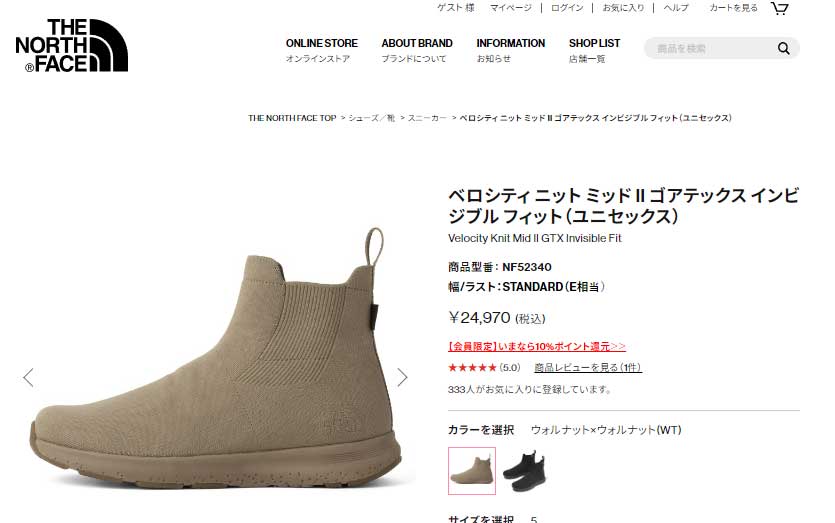835x523 pixels.
Task: Select the walnut color boot swatch
Action: (x=472, y=471)
